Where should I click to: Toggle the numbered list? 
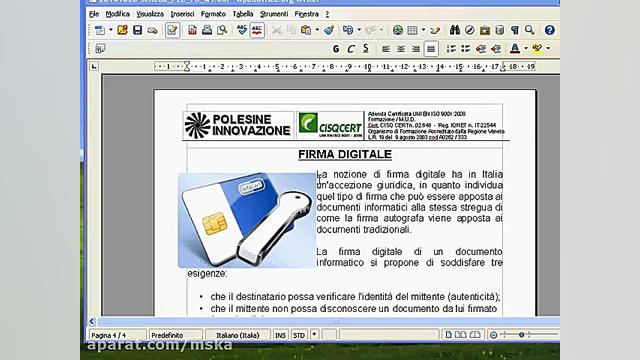[x=451, y=49]
